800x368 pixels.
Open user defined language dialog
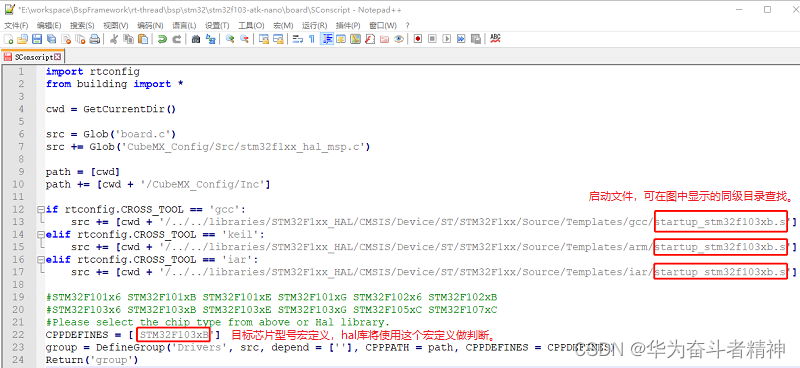coord(341,39)
